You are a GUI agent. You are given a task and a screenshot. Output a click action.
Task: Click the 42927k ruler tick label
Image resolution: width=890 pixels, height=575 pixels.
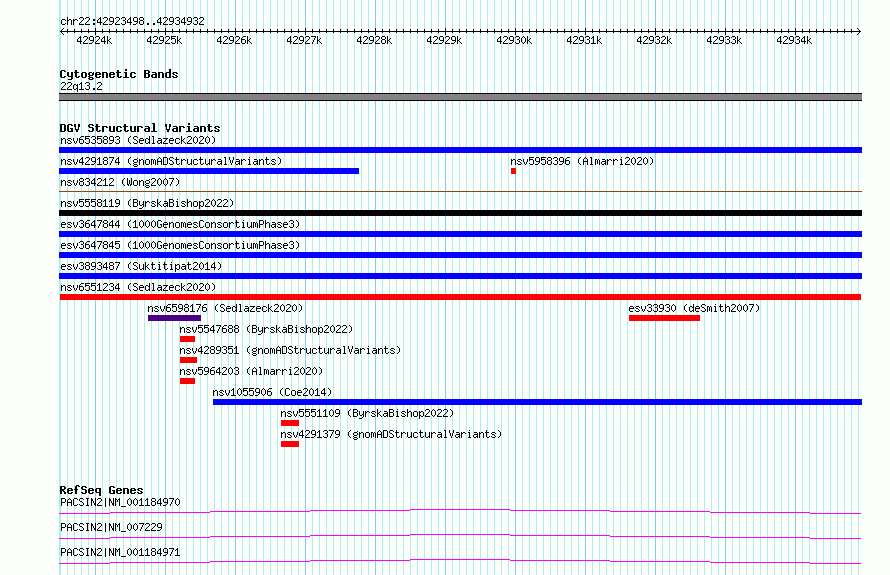(x=304, y=40)
